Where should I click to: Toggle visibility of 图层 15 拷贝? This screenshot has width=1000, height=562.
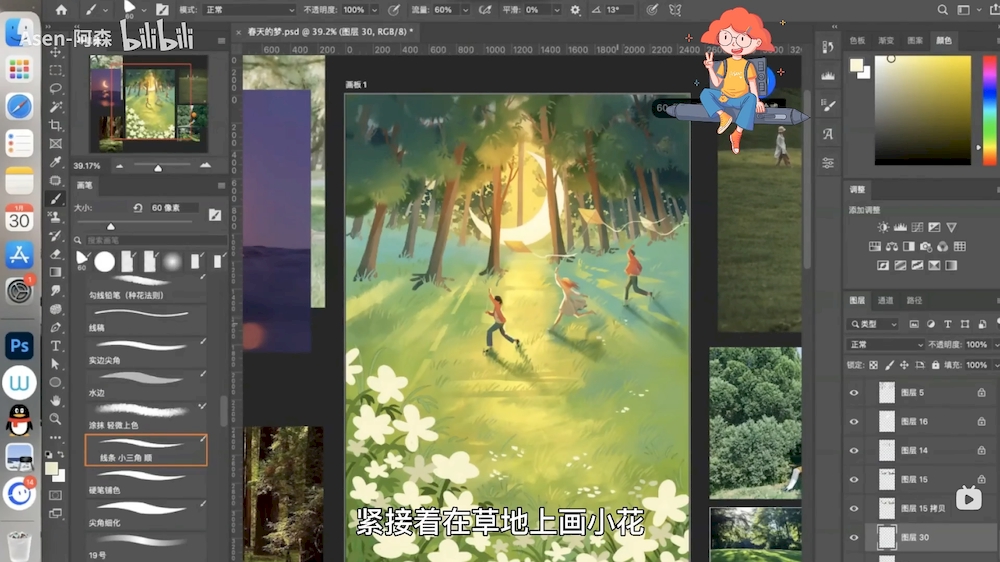(854, 508)
